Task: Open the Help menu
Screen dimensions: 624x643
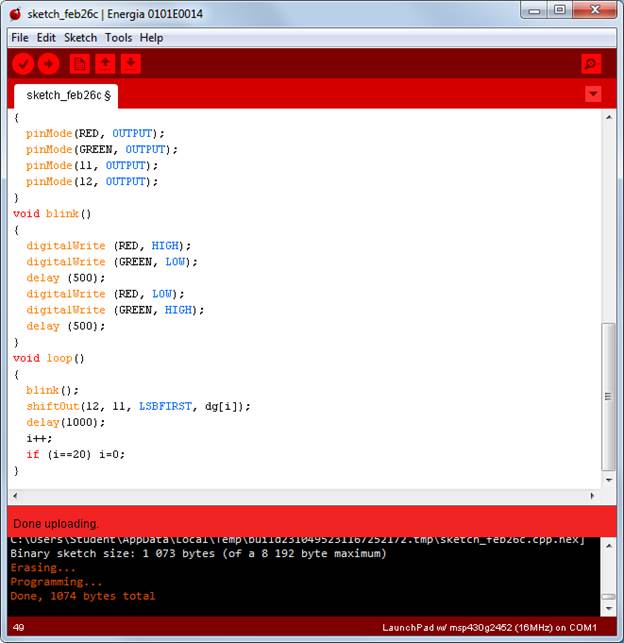Action: tap(151, 38)
